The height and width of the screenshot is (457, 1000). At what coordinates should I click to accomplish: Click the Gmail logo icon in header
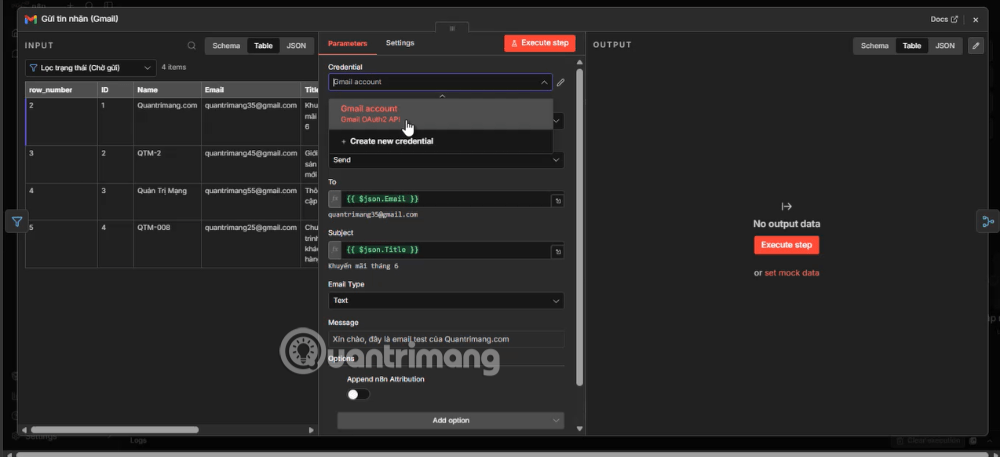[x=30, y=19]
